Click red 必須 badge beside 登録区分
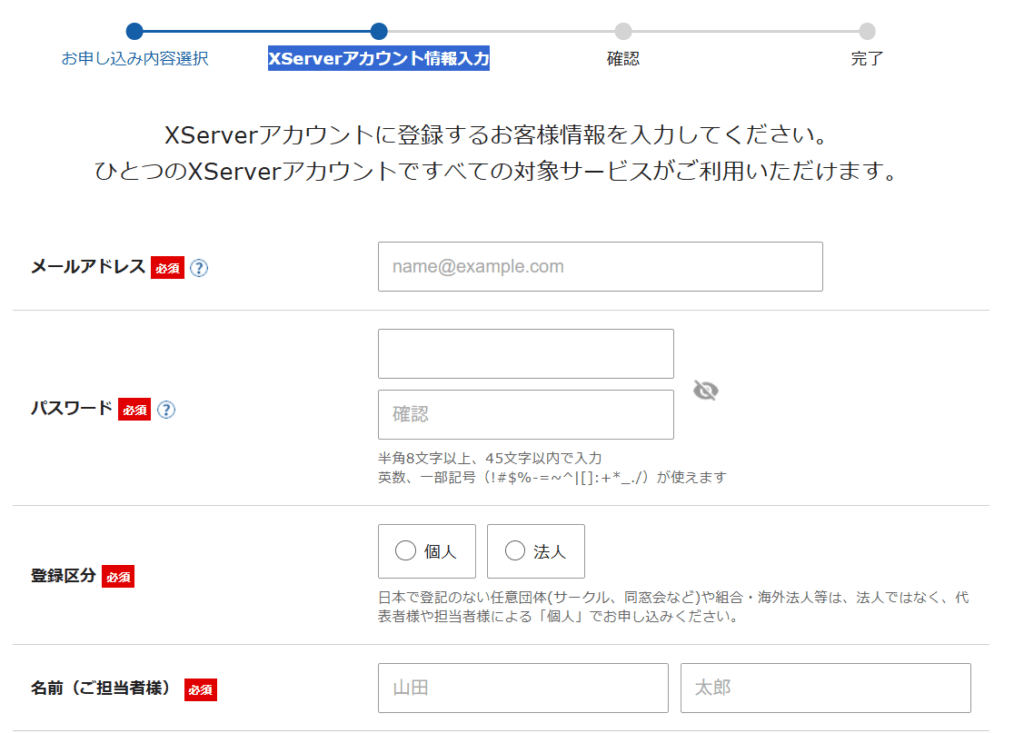This screenshot has height=733, width=1024. [x=118, y=577]
